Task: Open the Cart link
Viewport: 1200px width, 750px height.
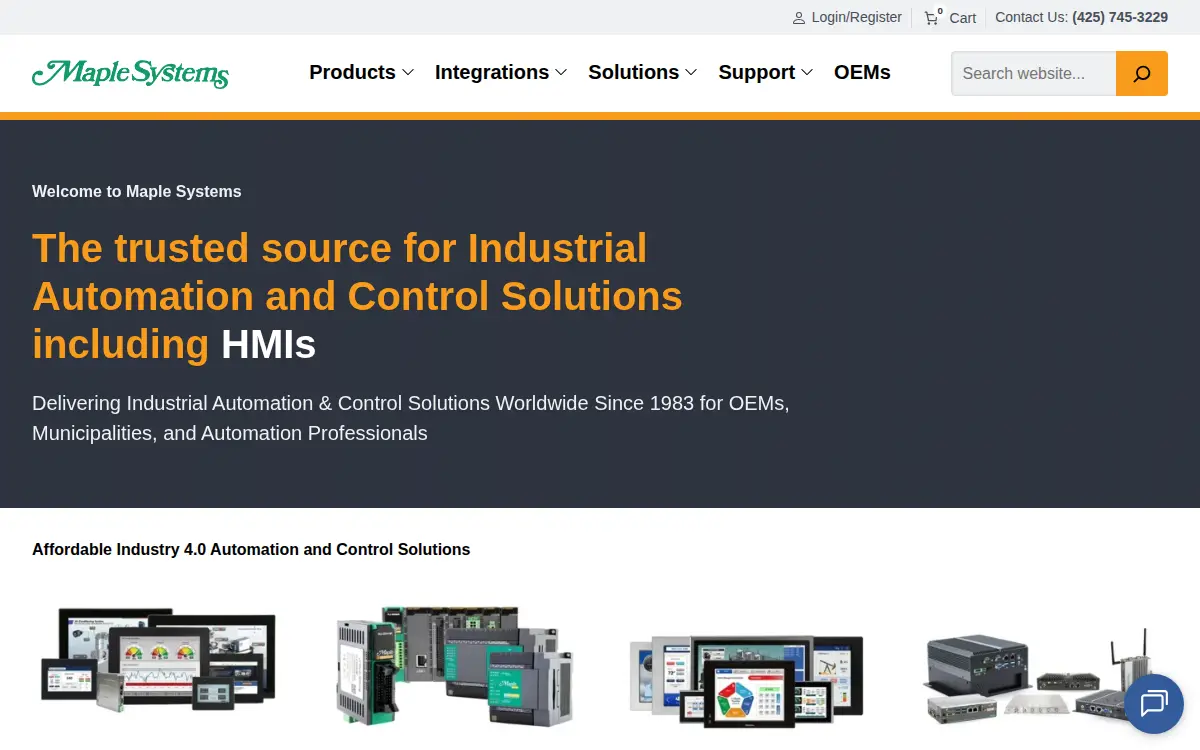Action: 963,18
